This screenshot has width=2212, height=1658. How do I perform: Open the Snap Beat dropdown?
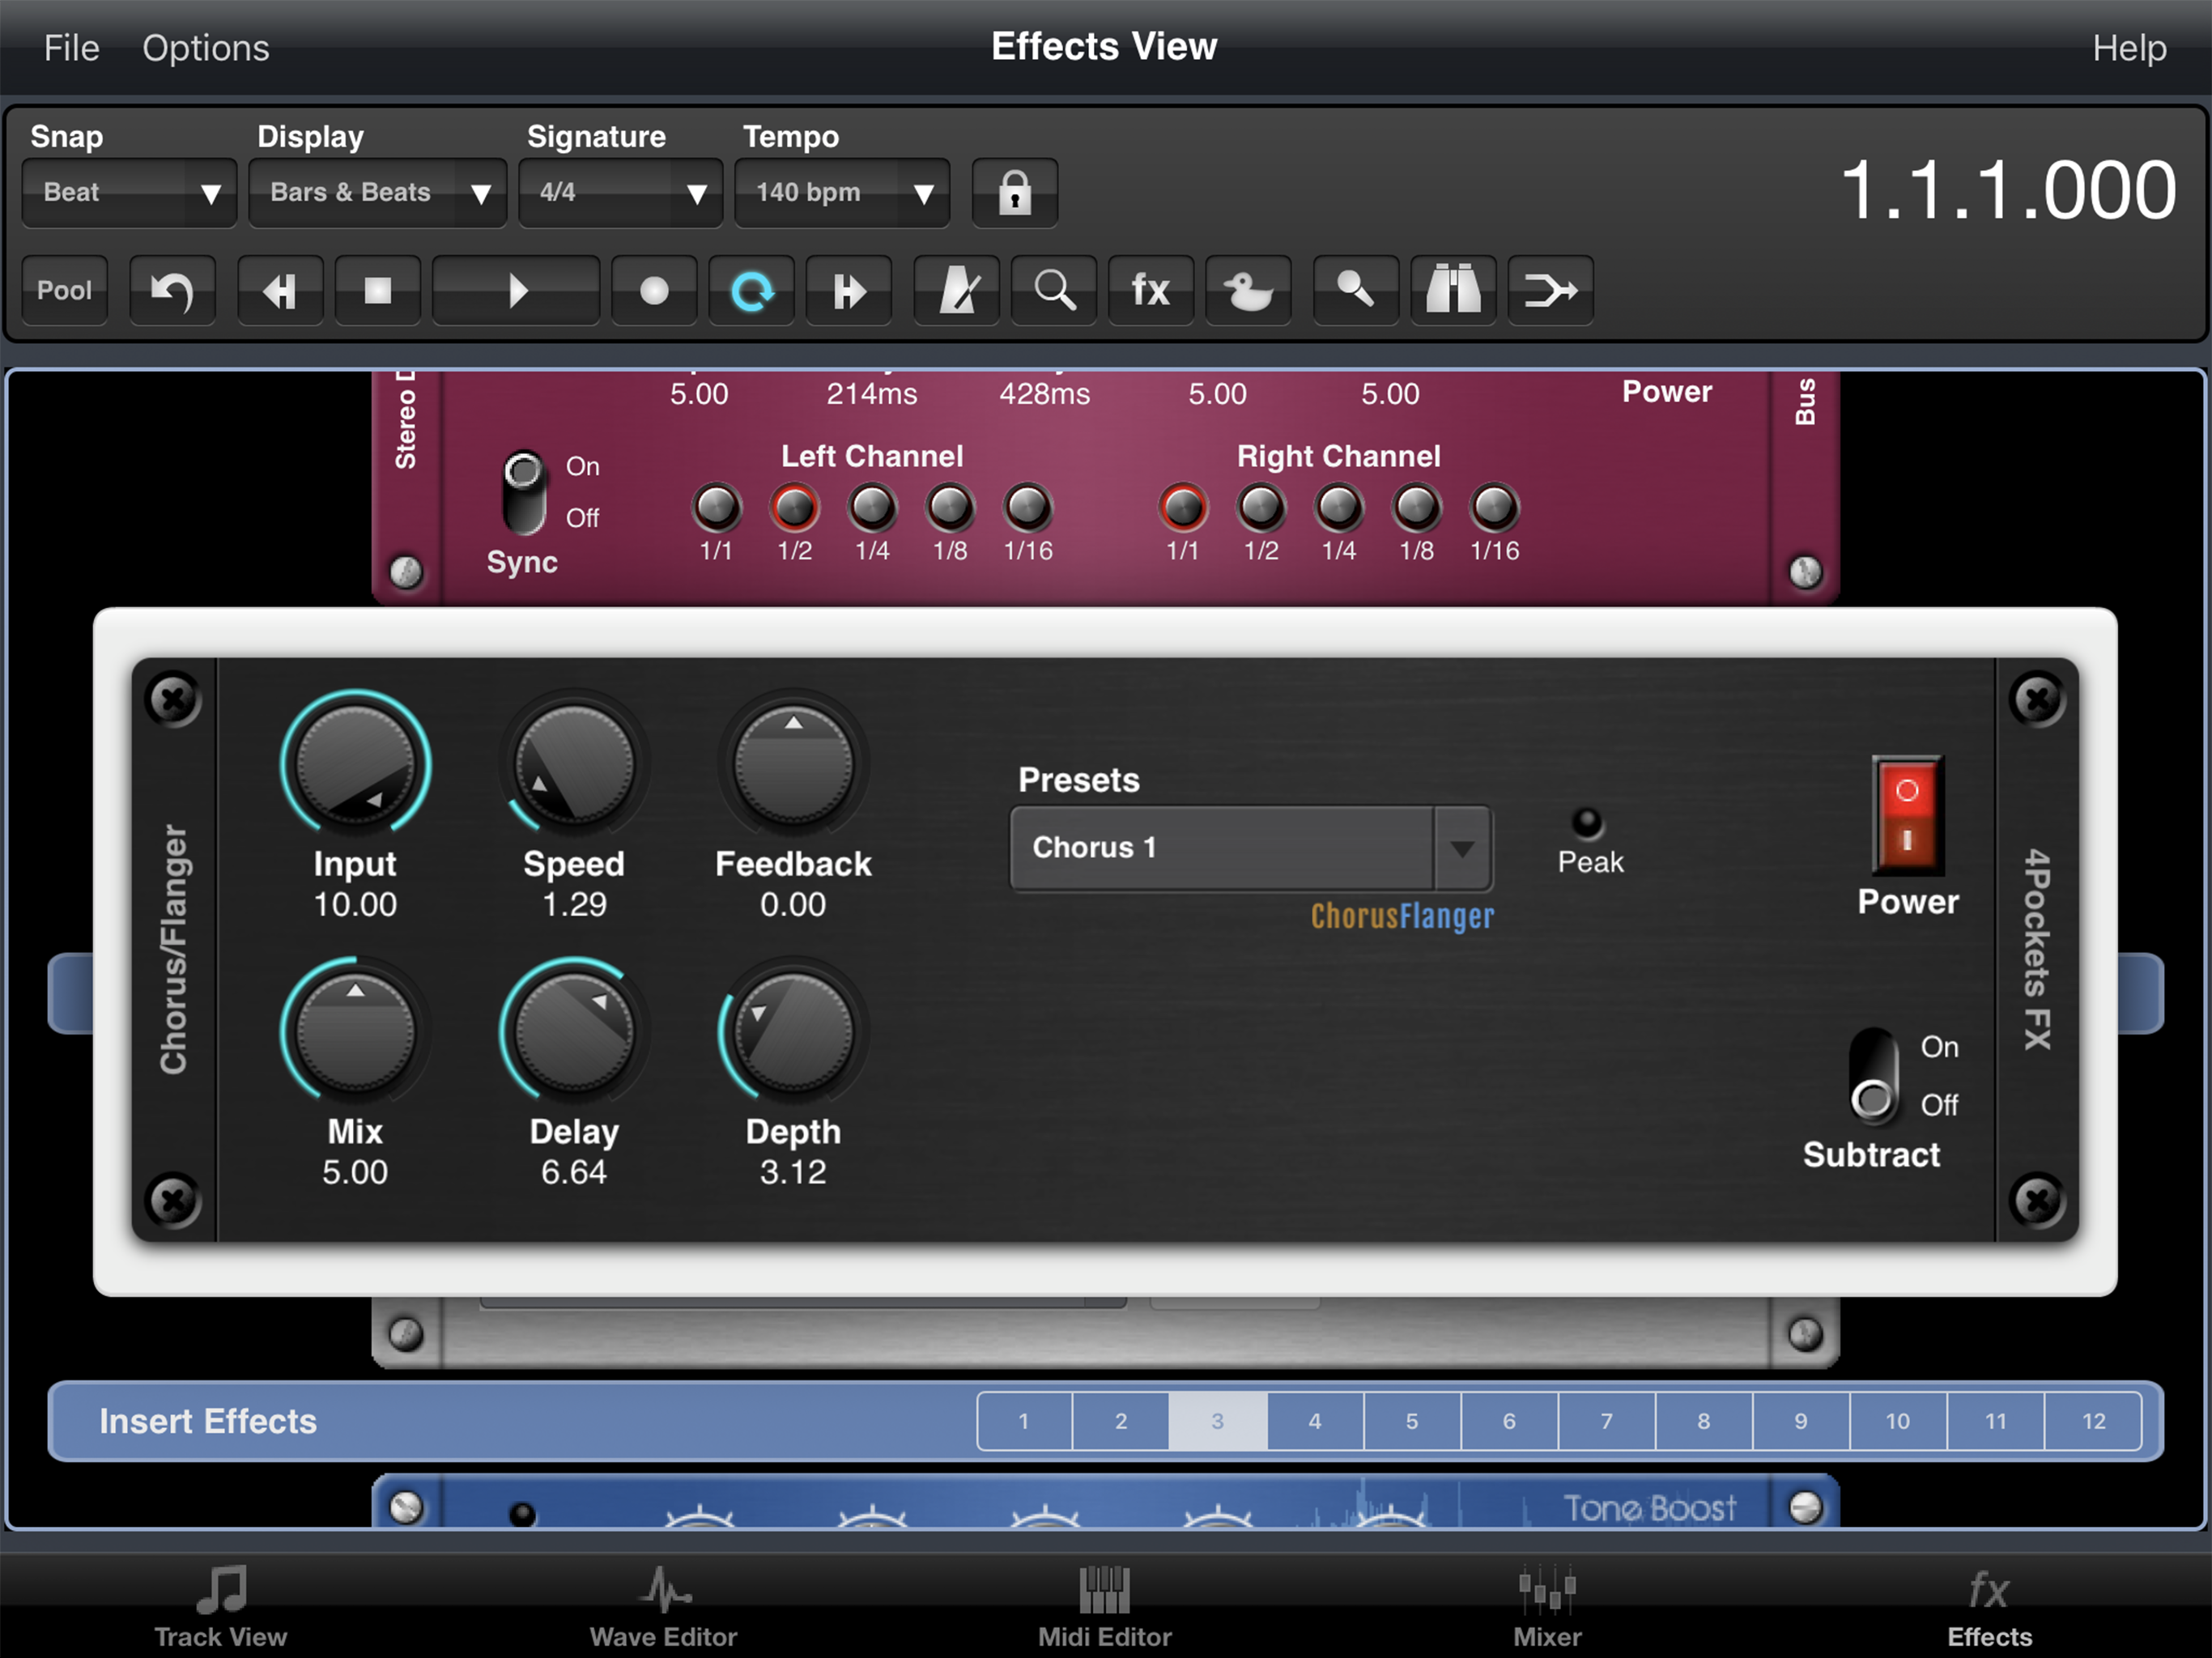[x=129, y=192]
